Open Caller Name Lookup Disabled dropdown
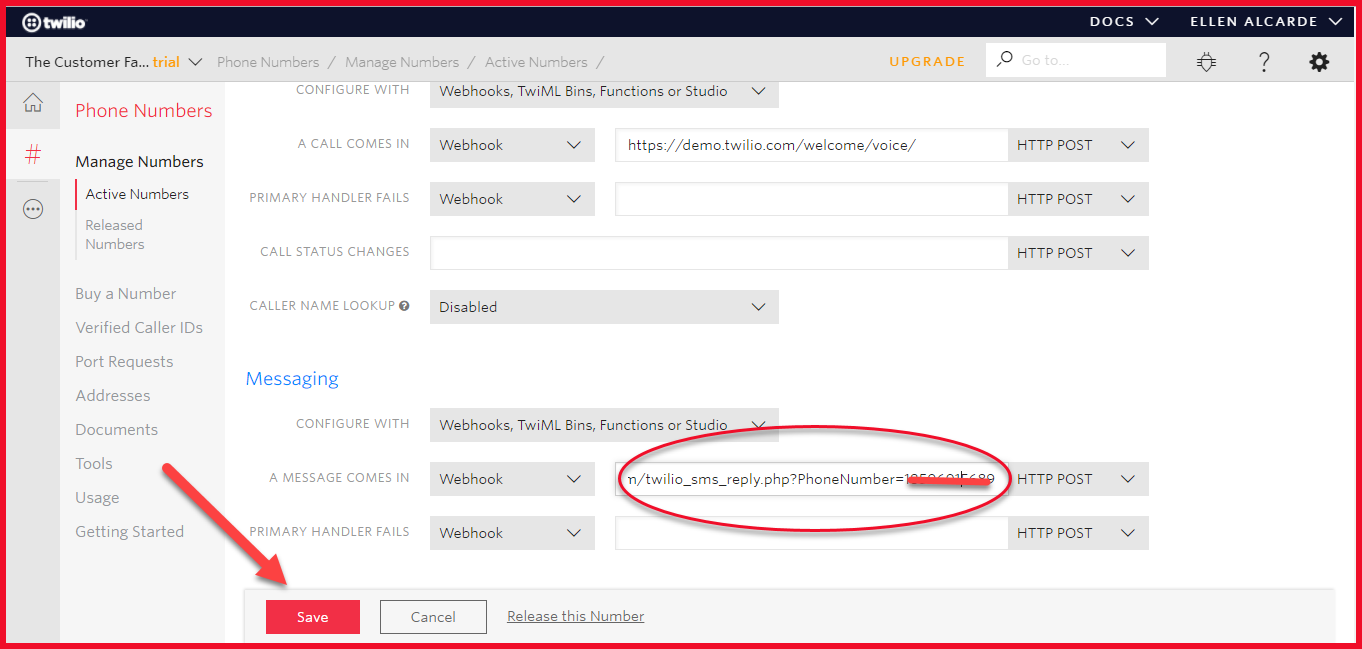 pyautogui.click(x=604, y=307)
